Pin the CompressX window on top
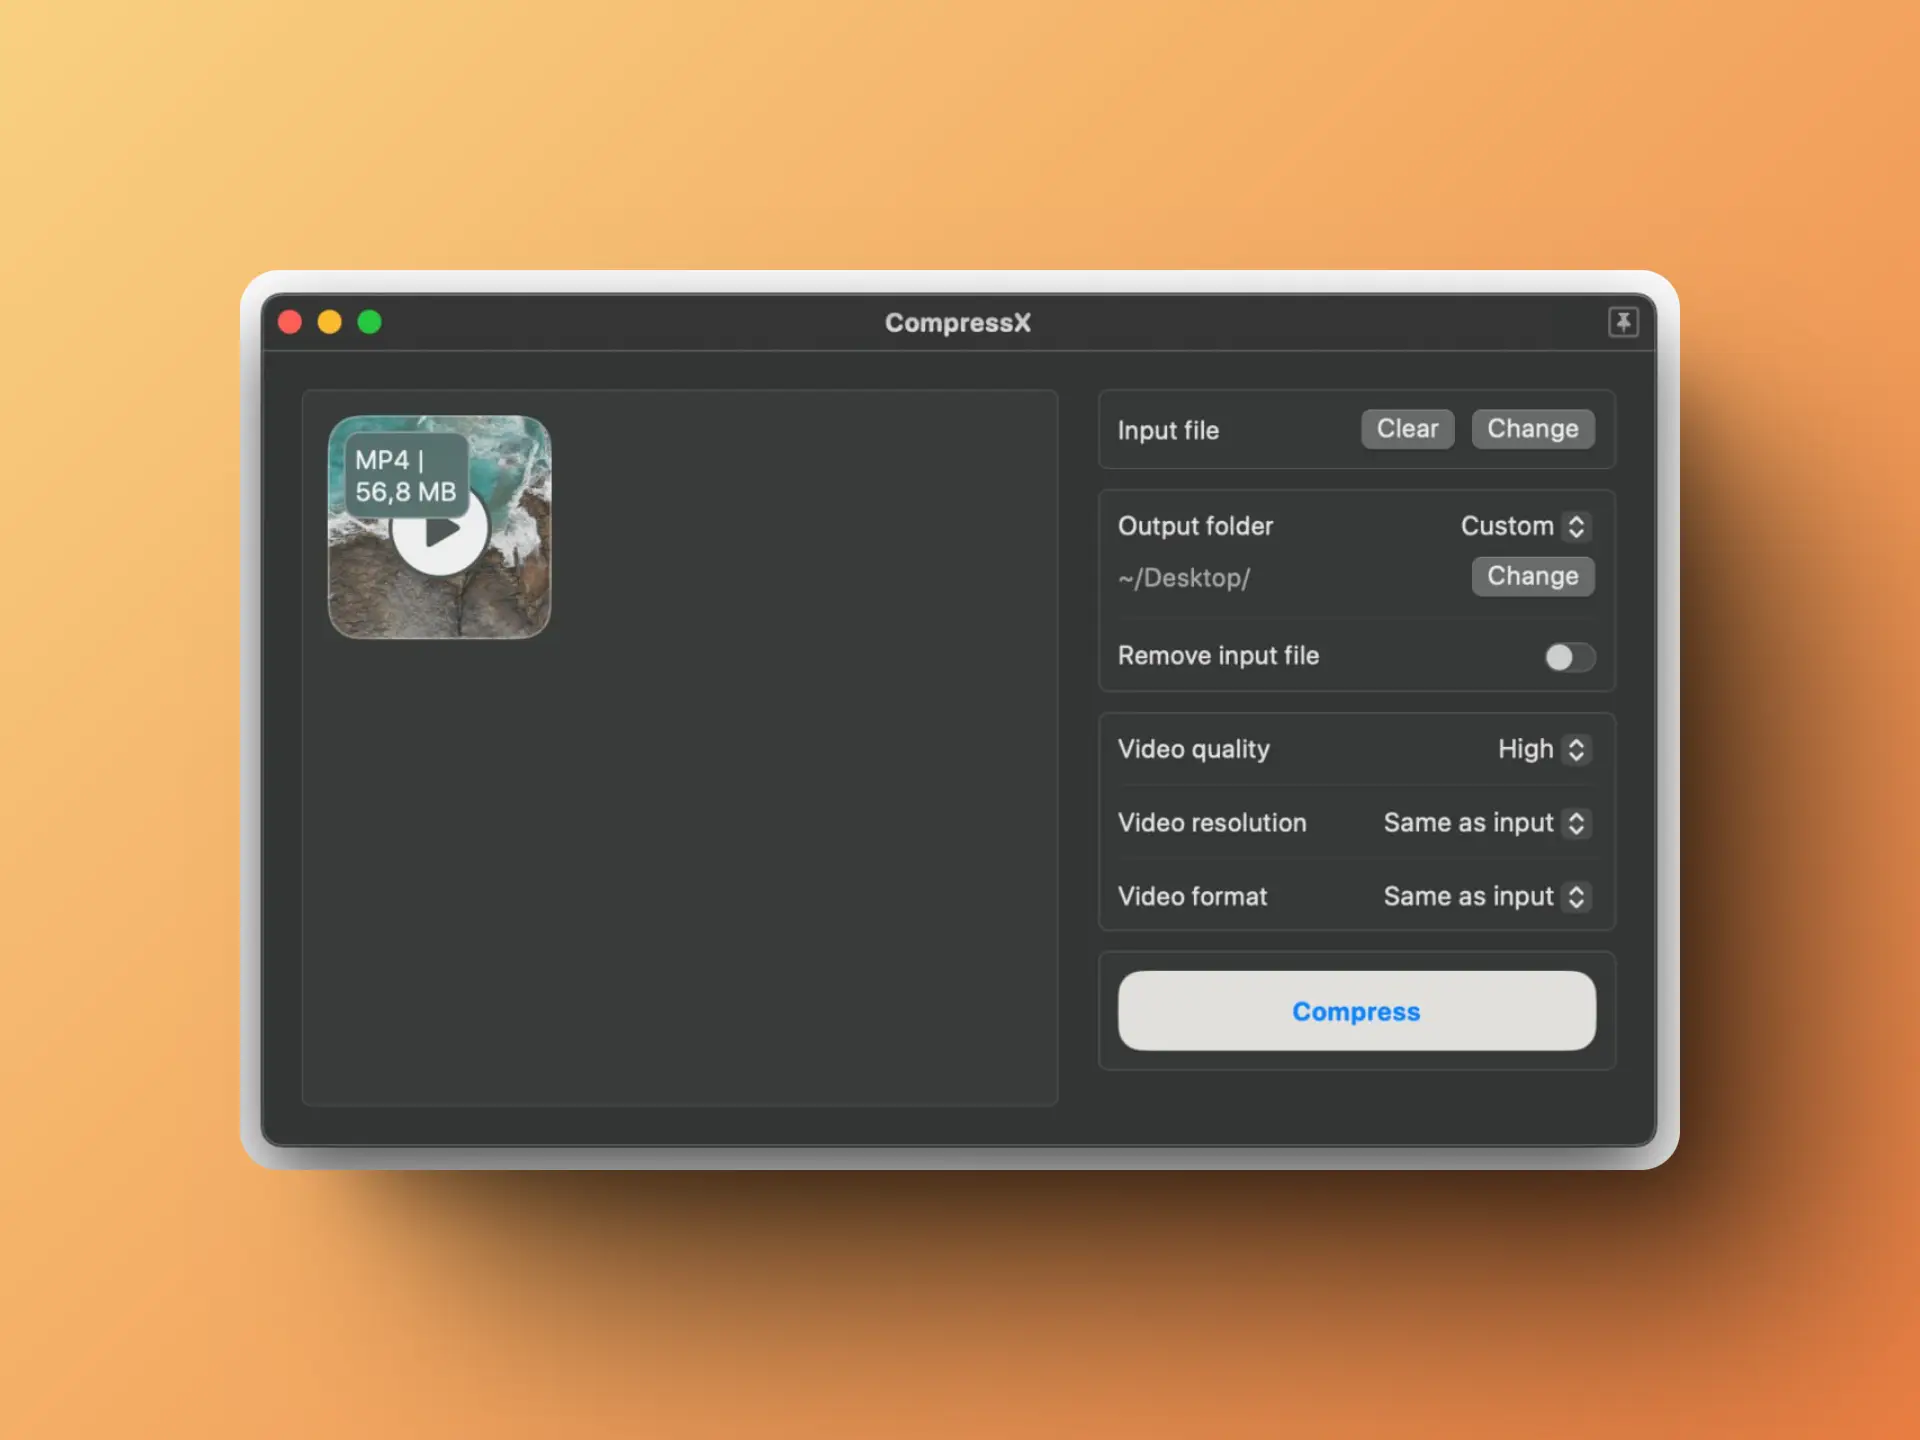Viewport: 1920px width, 1440px height. [1623, 322]
